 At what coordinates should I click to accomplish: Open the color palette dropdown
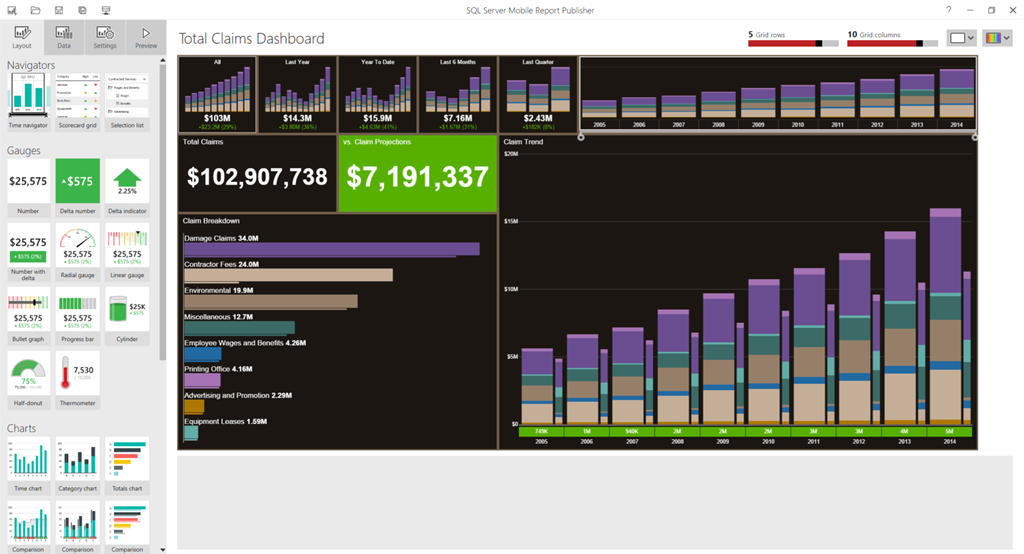point(998,38)
